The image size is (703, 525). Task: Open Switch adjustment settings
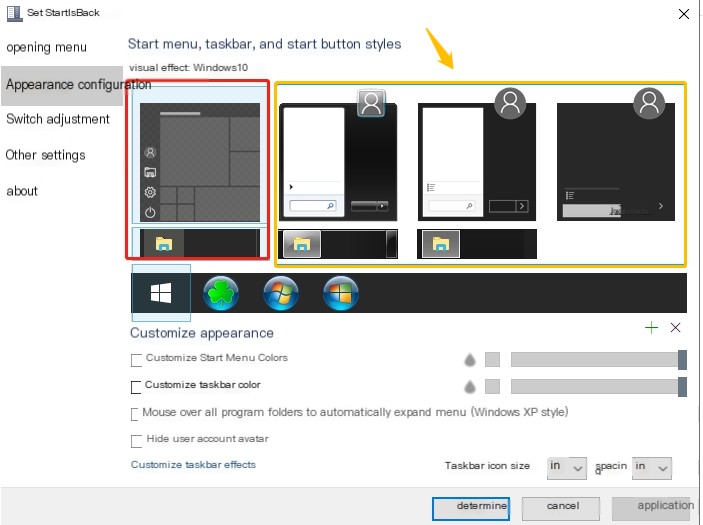point(58,119)
